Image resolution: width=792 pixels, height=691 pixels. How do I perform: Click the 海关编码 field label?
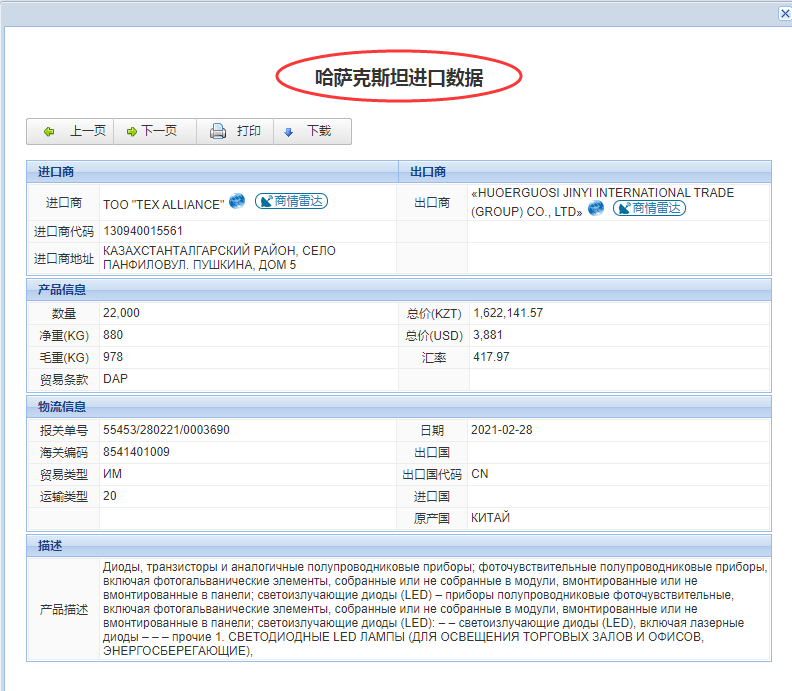click(64, 453)
